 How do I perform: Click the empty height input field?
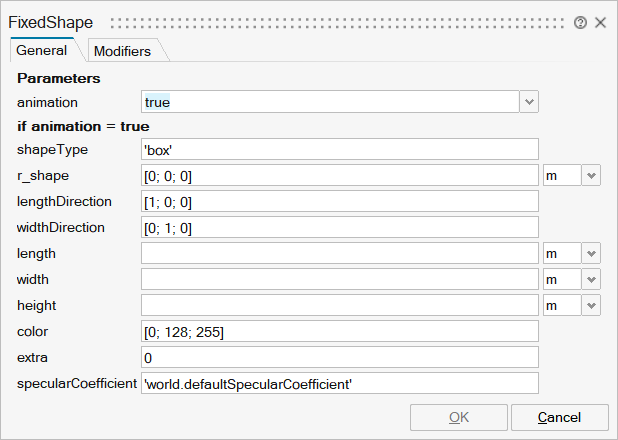pos(340,306)
